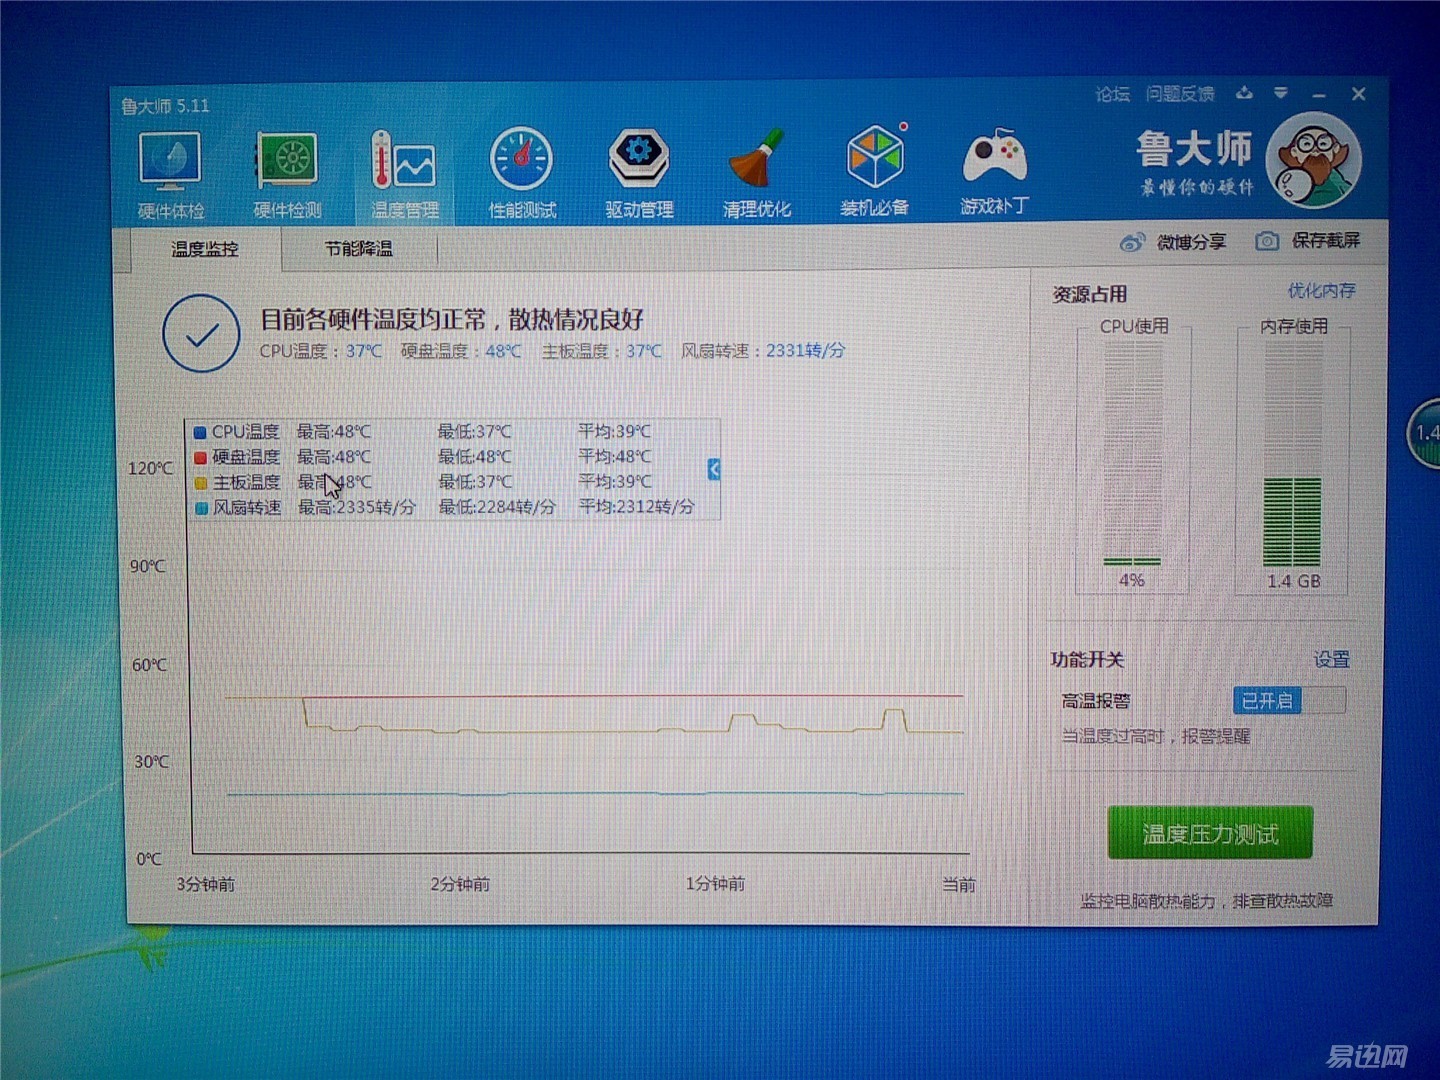Collapse the temperature statistics panel via chevron
The height and width of the screenshot is (1080, 1440).
click(713, 470)
